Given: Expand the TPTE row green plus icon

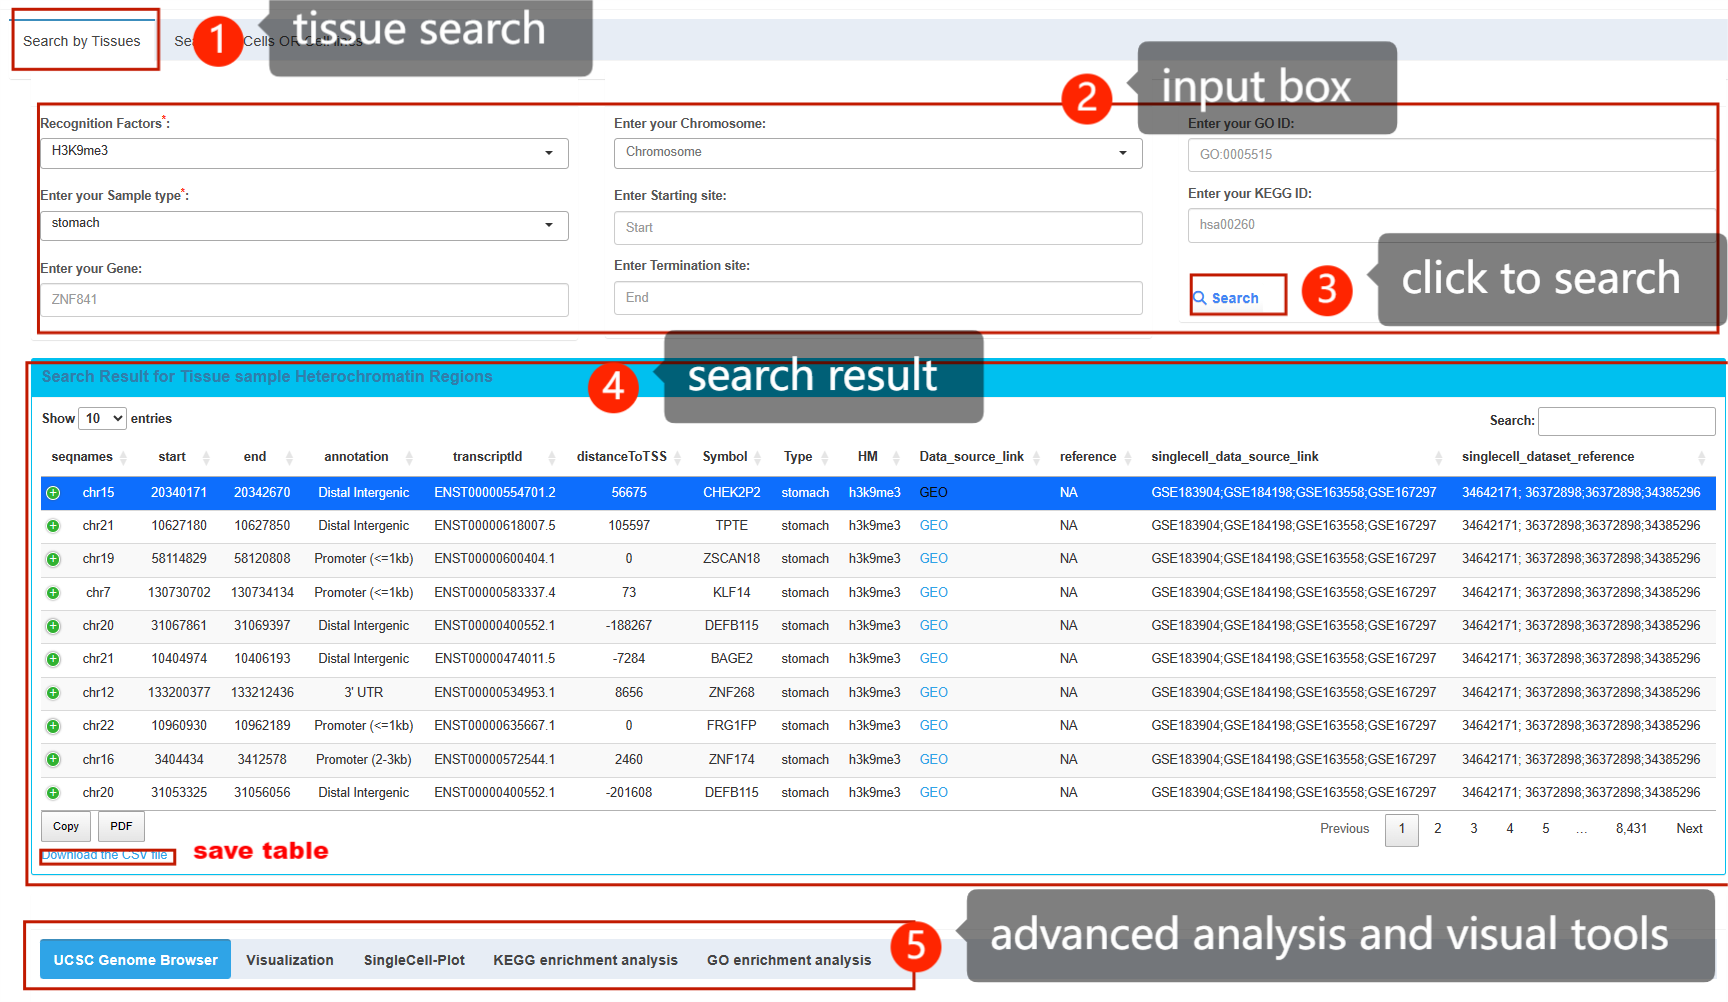Looking at the screenshot, I should point(53,526).
